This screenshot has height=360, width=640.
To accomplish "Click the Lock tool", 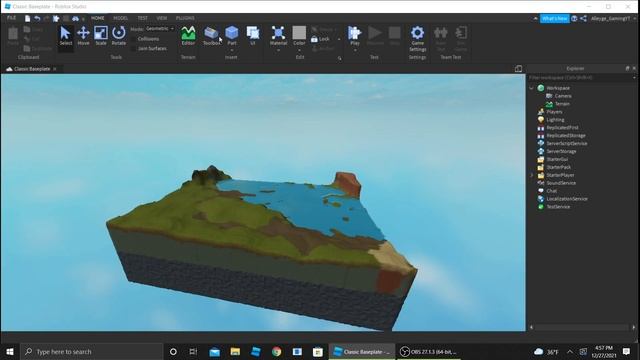I will [x=320, y=39].
